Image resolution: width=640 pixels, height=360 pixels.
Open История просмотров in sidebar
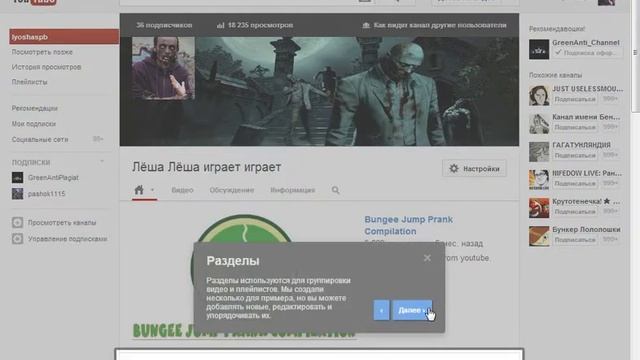(x=46, y=67)
